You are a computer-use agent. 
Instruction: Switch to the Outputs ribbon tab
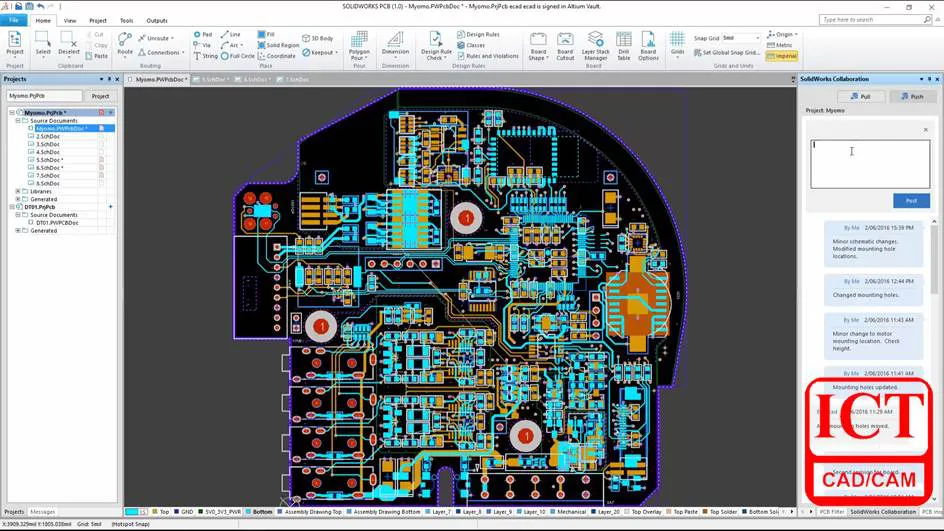tap(157, 20)
